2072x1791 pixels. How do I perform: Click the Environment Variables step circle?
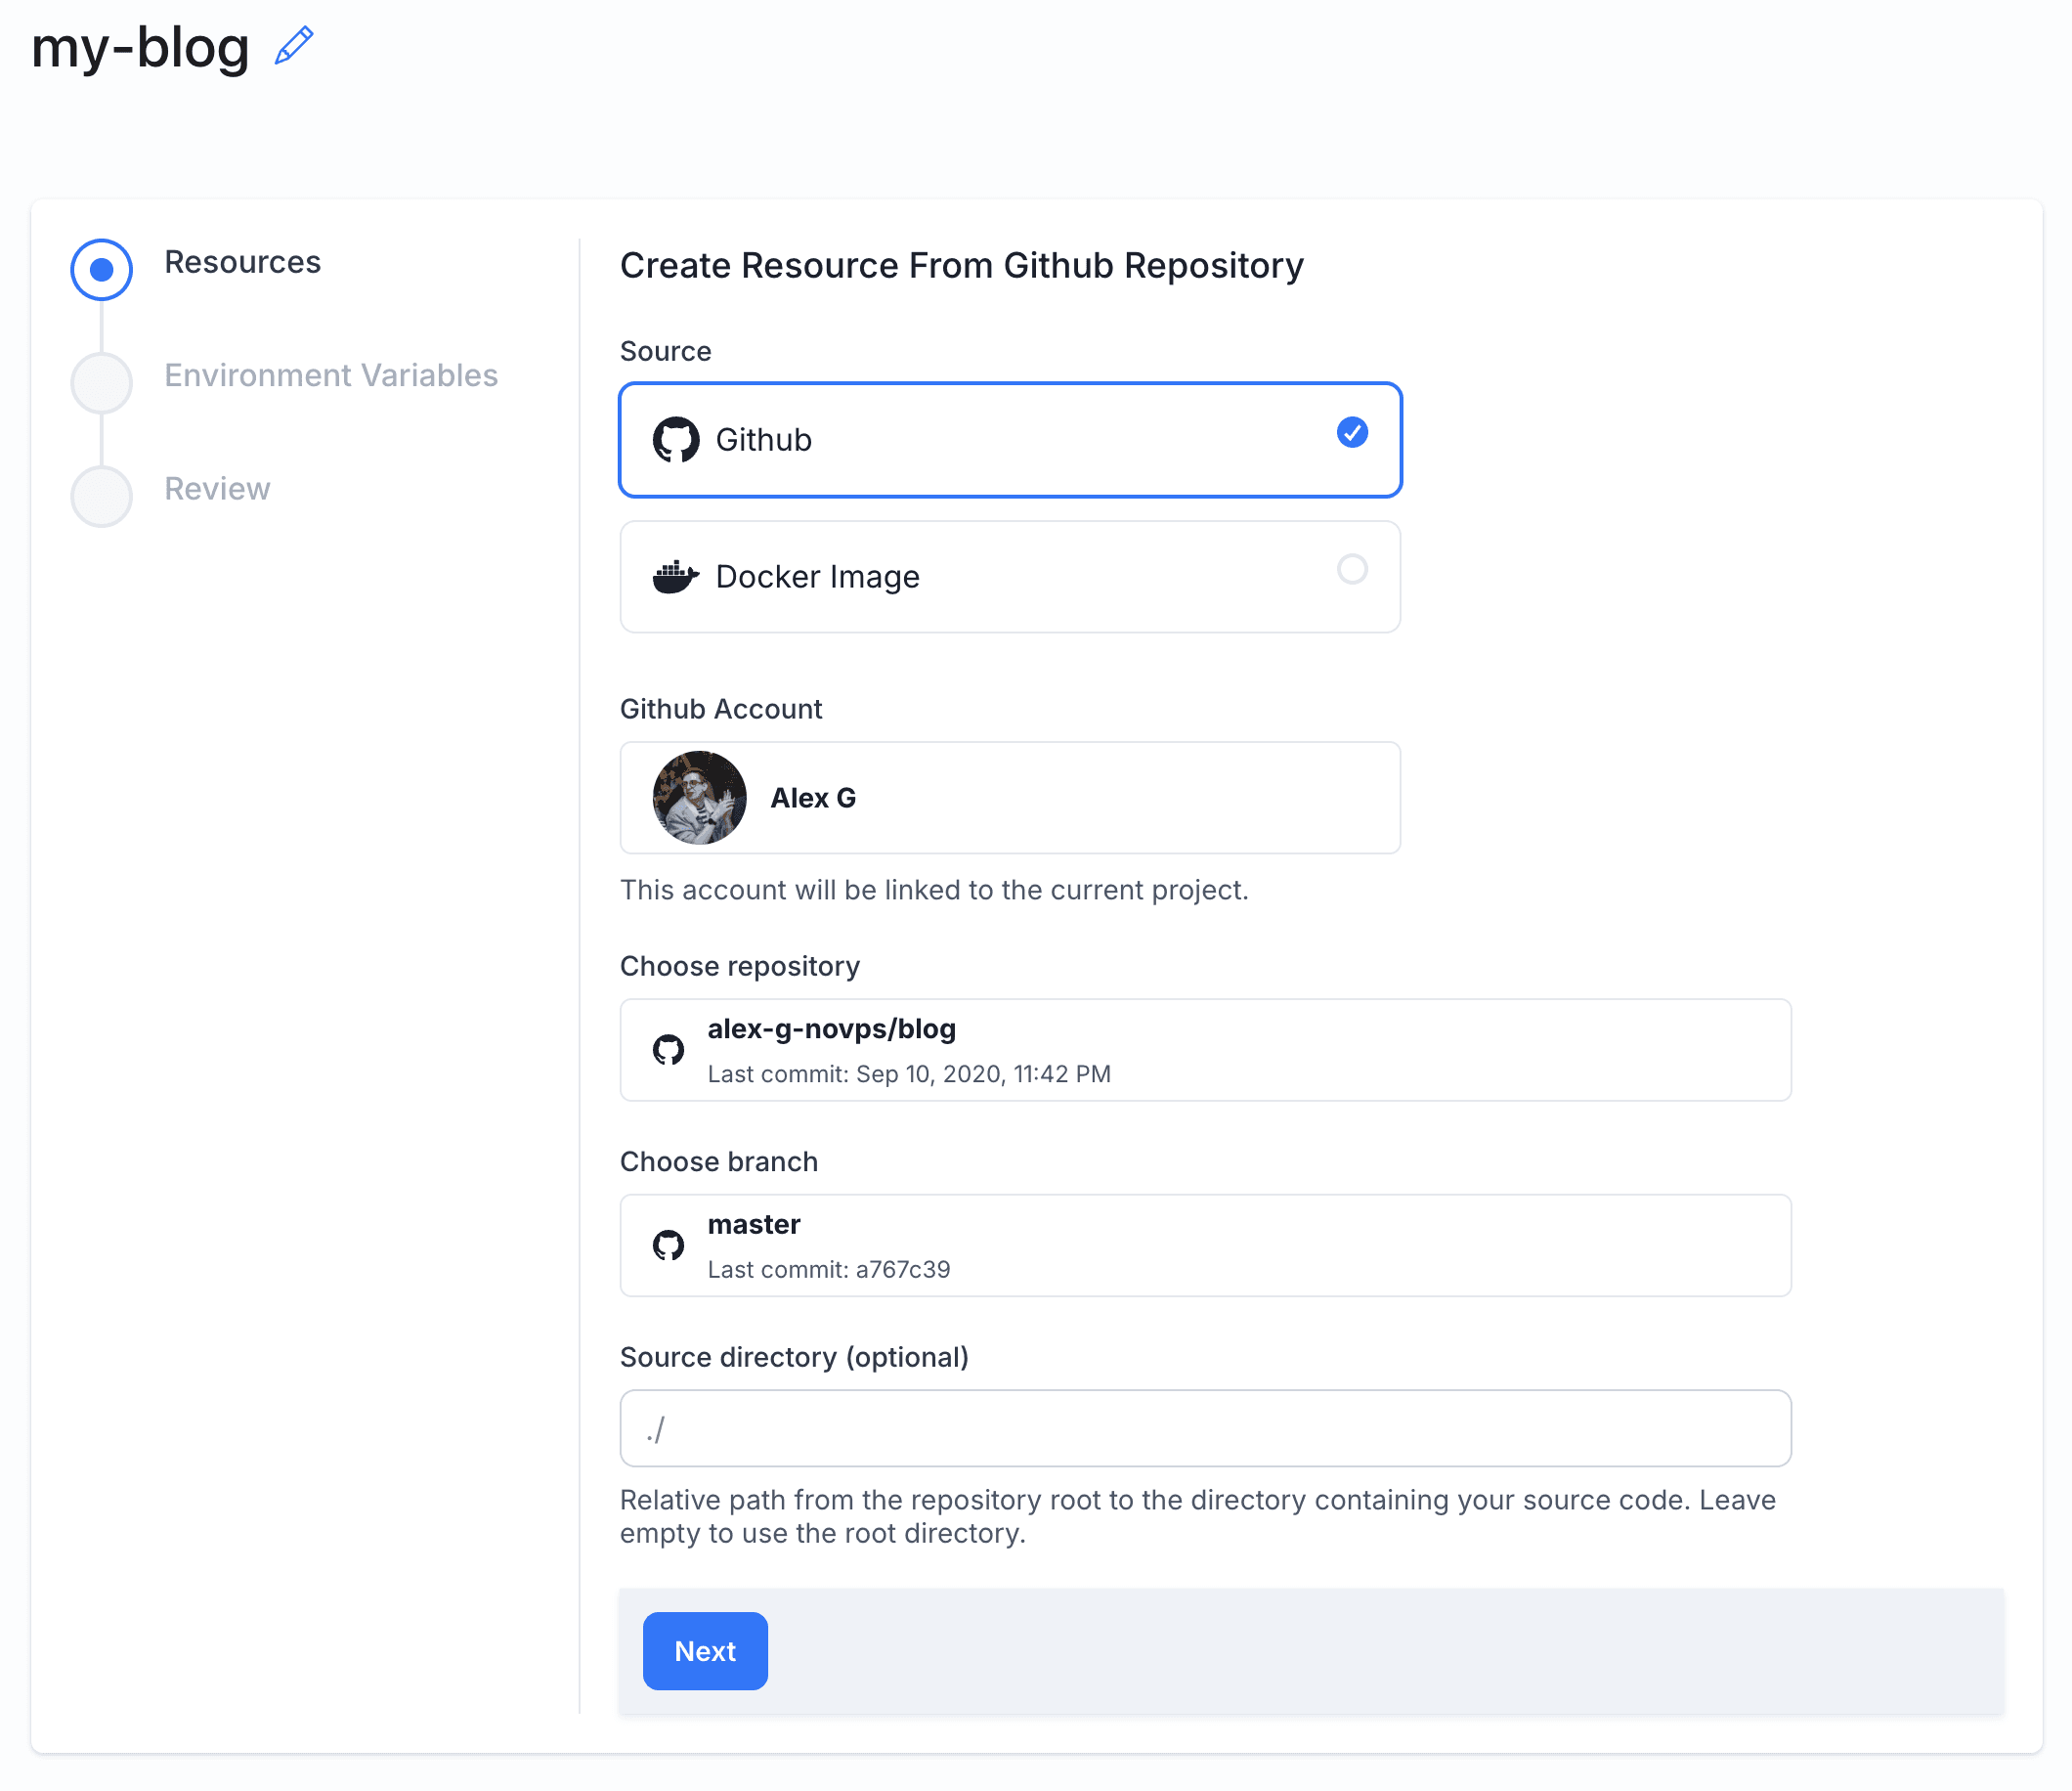coord(101,382)
